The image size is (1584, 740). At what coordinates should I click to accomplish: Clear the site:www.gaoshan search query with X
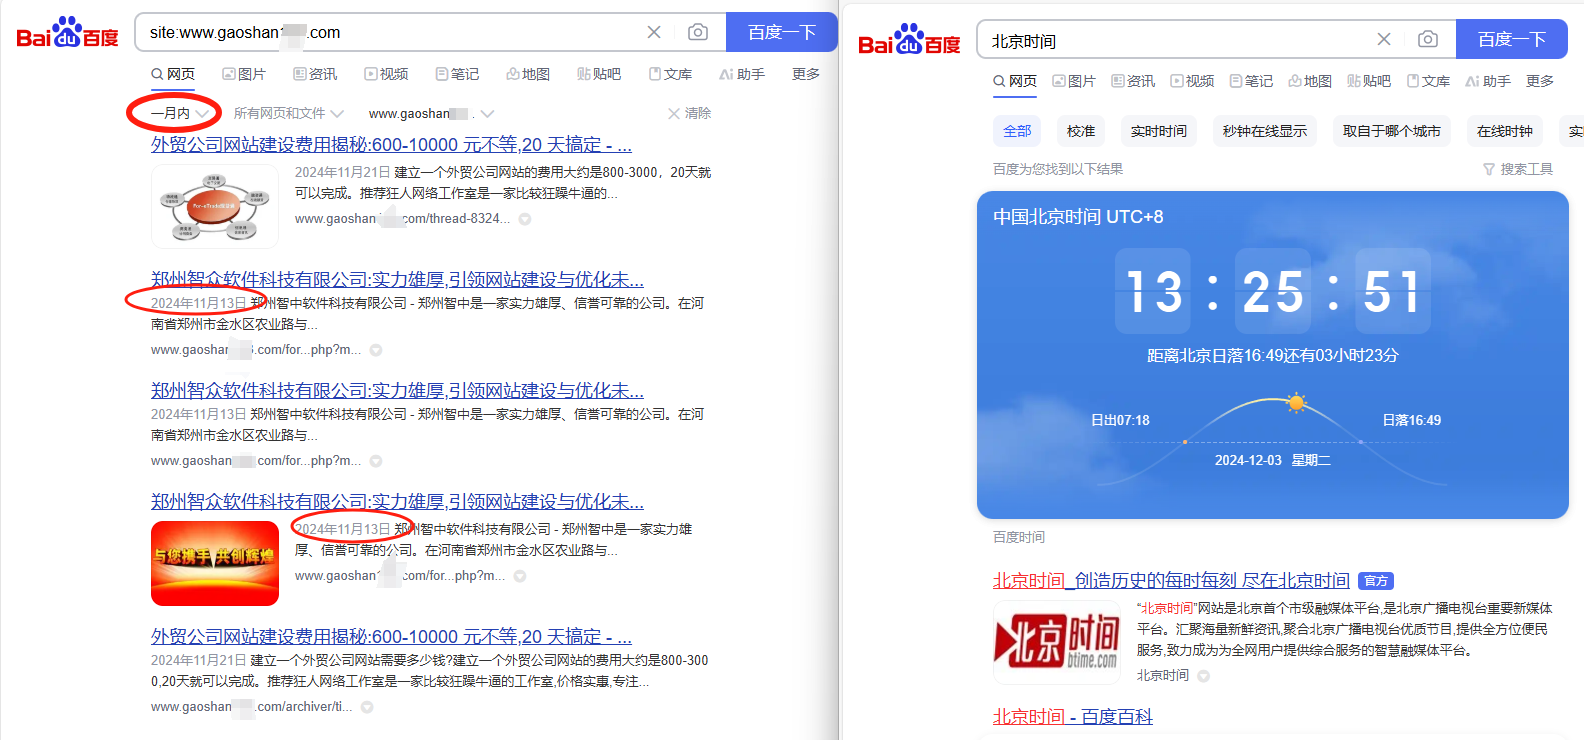pyautogui.click(x=654, y=32)
